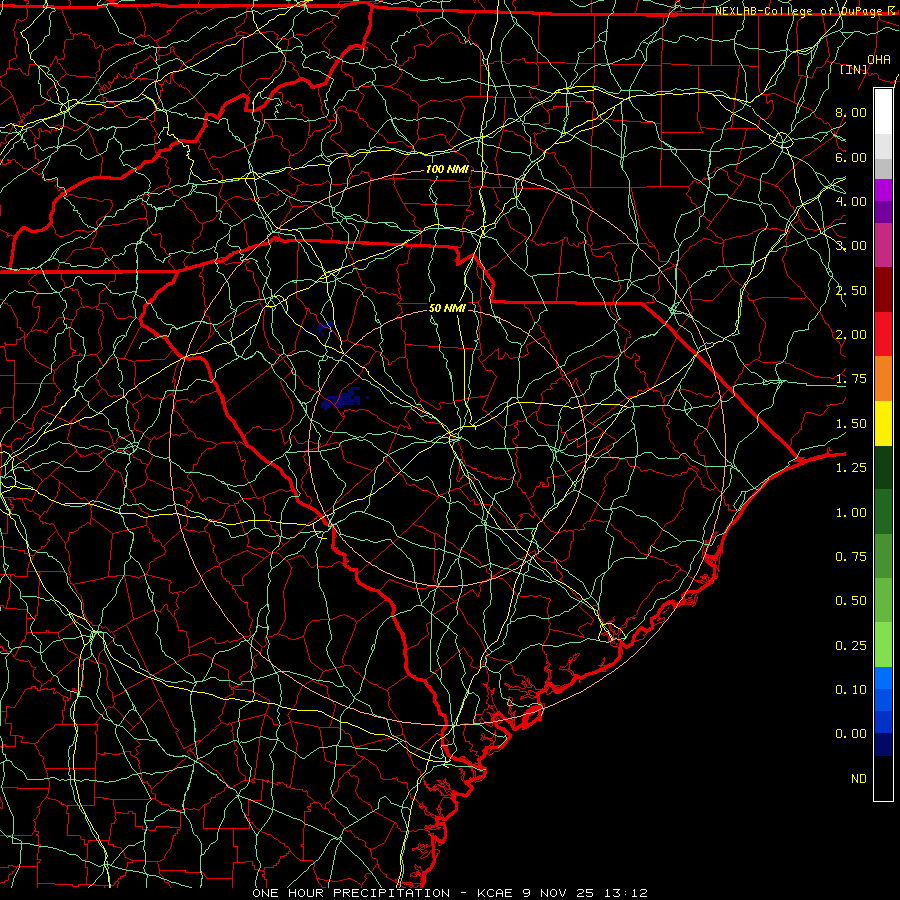
Task: Click the '1.00' legend value
Action: [851, 513]
